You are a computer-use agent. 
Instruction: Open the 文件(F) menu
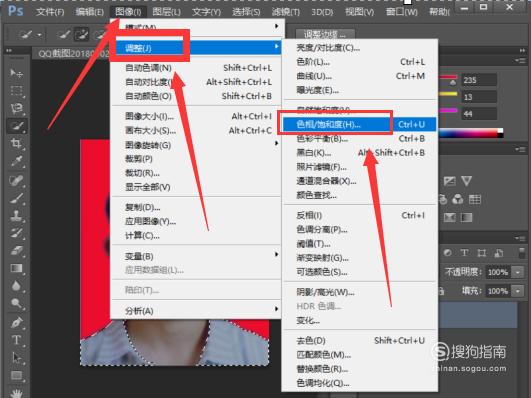coord(50,12)
